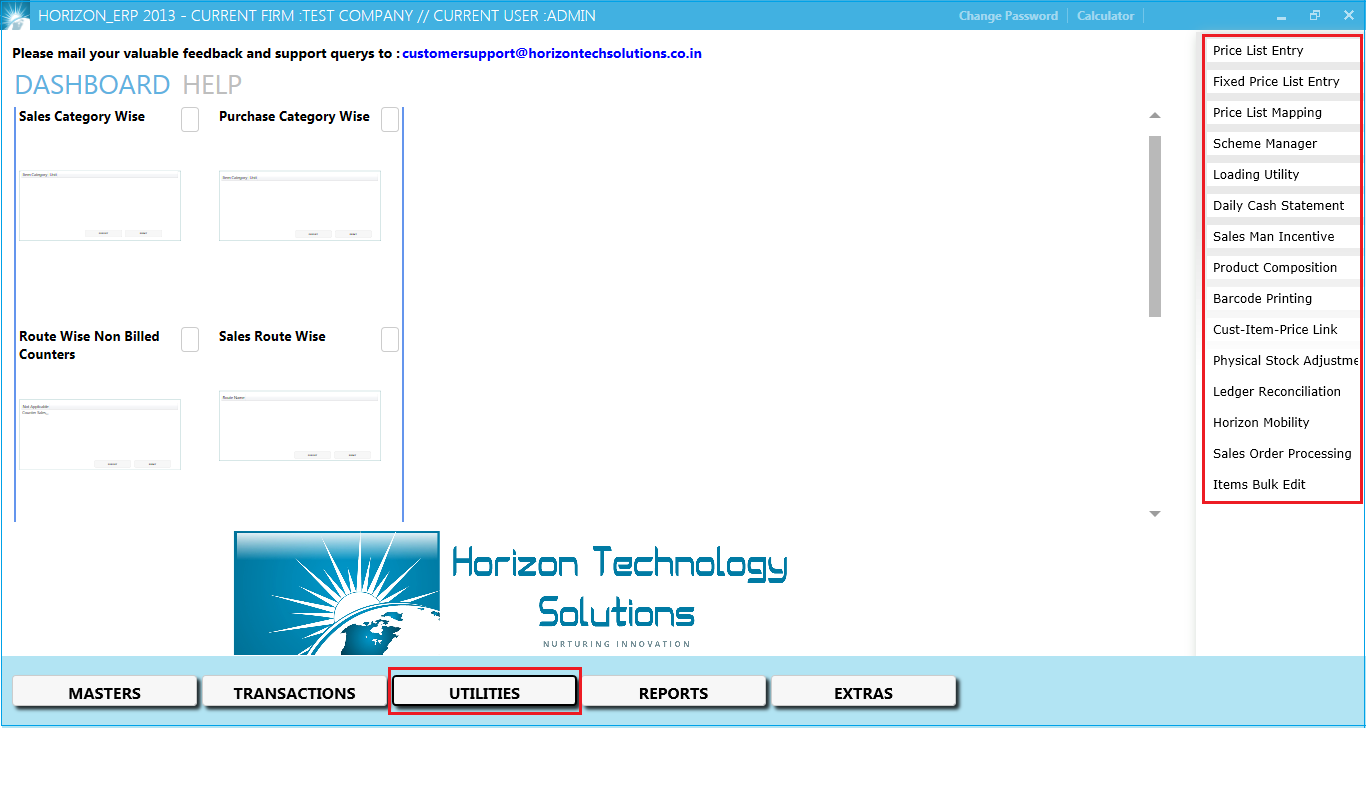Screen dimensions: 1366x788
Task: Open Change Password in the title bar
Action: point(1007,15)
